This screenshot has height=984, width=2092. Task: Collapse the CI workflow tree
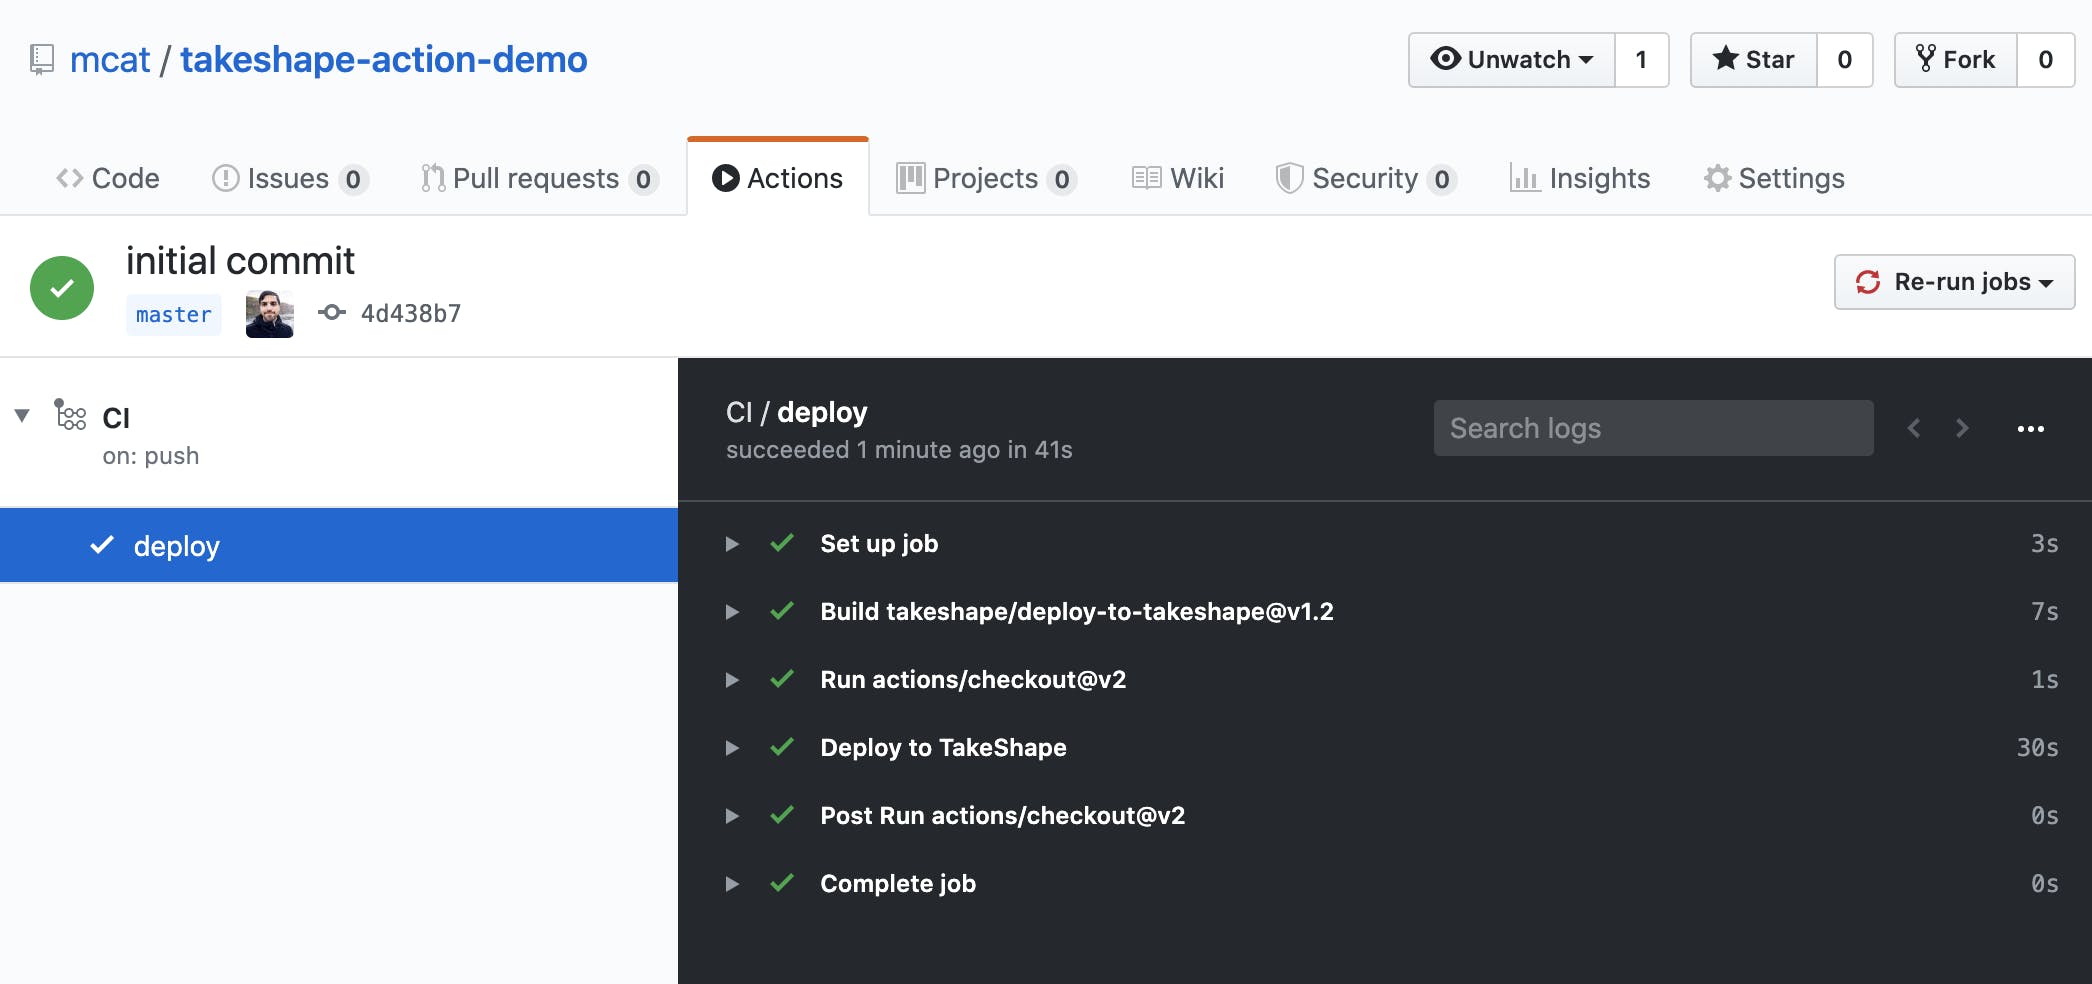[22, 415]
